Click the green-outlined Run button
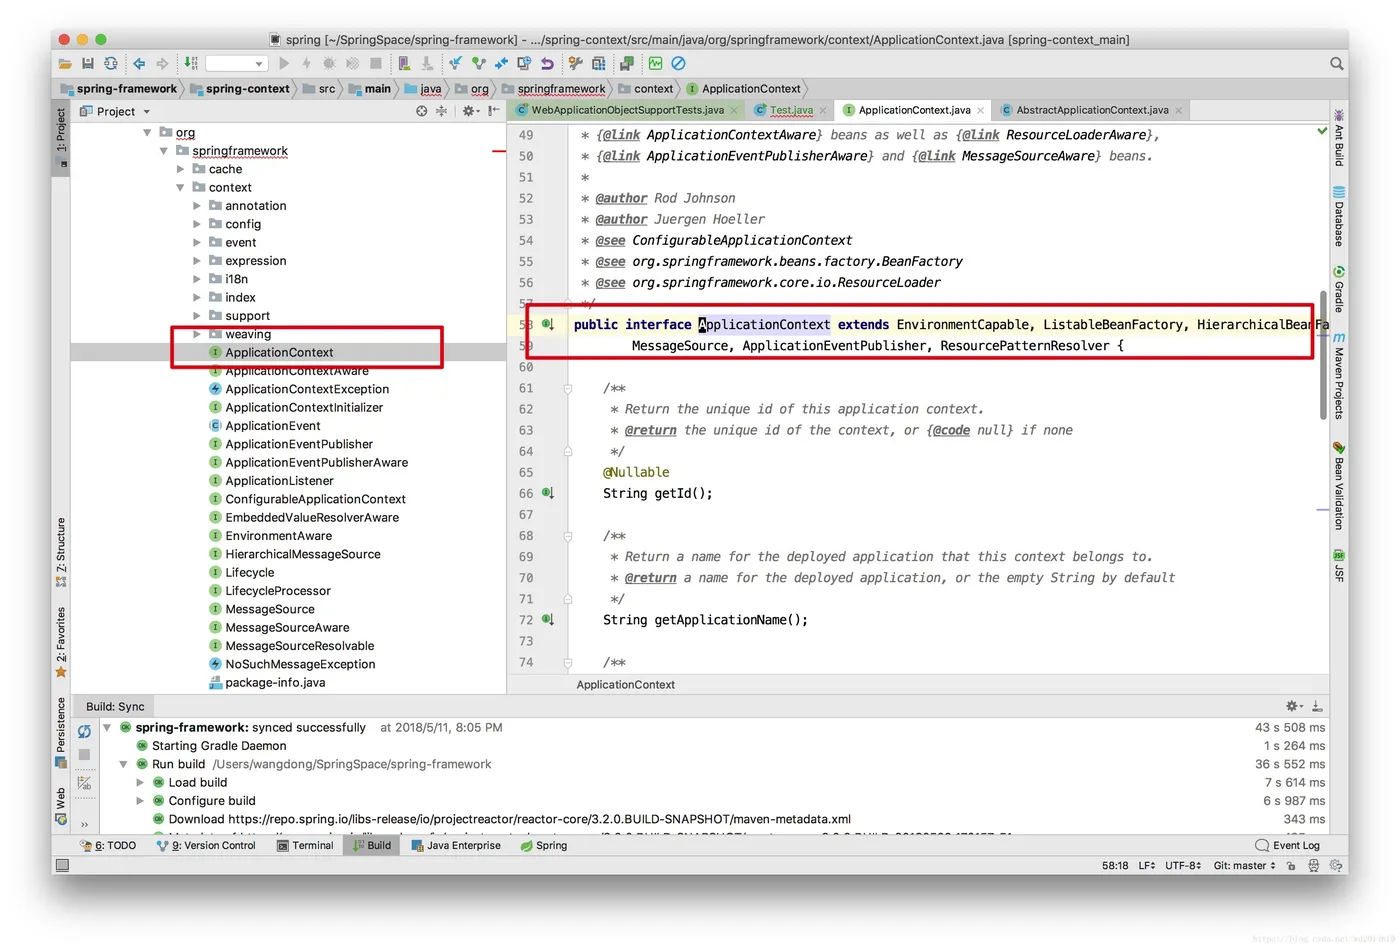The width and height of the screenshot is (1400, 948). click(x=284, y=64)
